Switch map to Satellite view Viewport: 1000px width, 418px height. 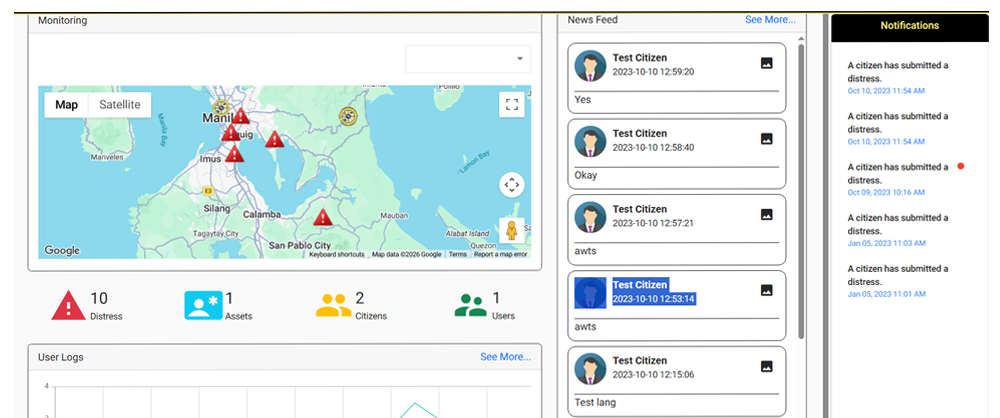tap(120, 105)
